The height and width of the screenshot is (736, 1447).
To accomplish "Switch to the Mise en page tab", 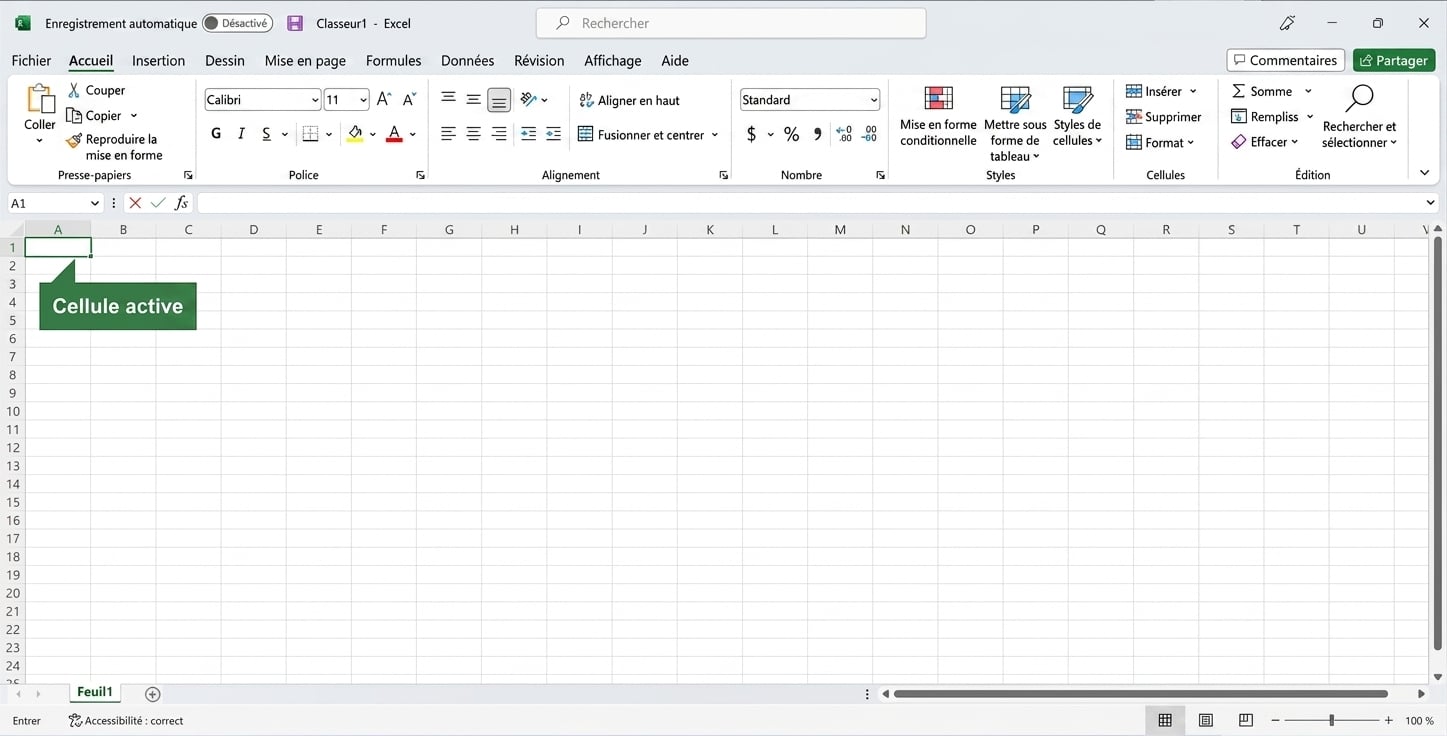I will point(305,61).
